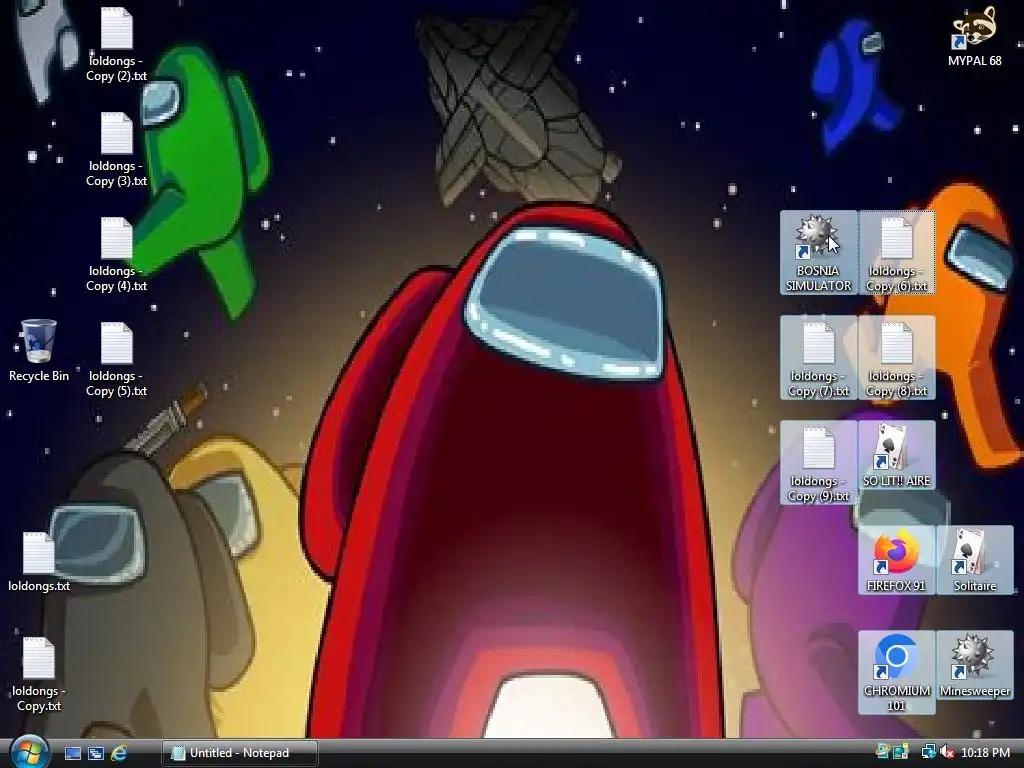The image size is (1024, 768).
Task: Click Switch between windows quick launch icon
Action: pyautogui.click(x=96, y=754)
